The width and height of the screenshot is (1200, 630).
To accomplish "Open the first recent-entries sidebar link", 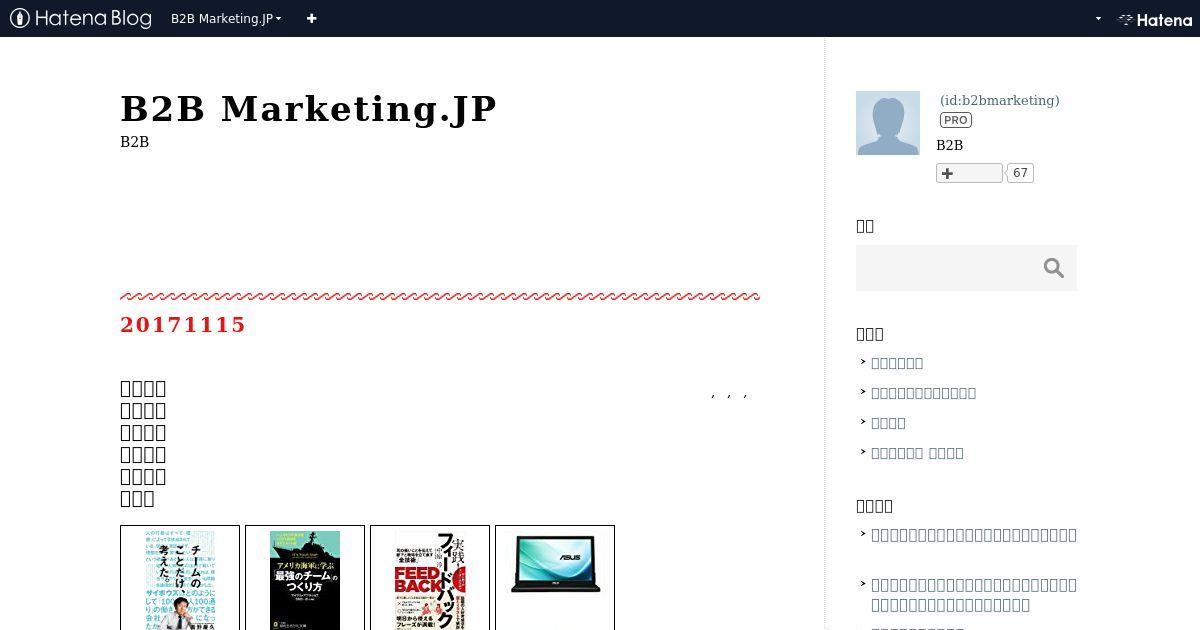I will tap(974, 535).
